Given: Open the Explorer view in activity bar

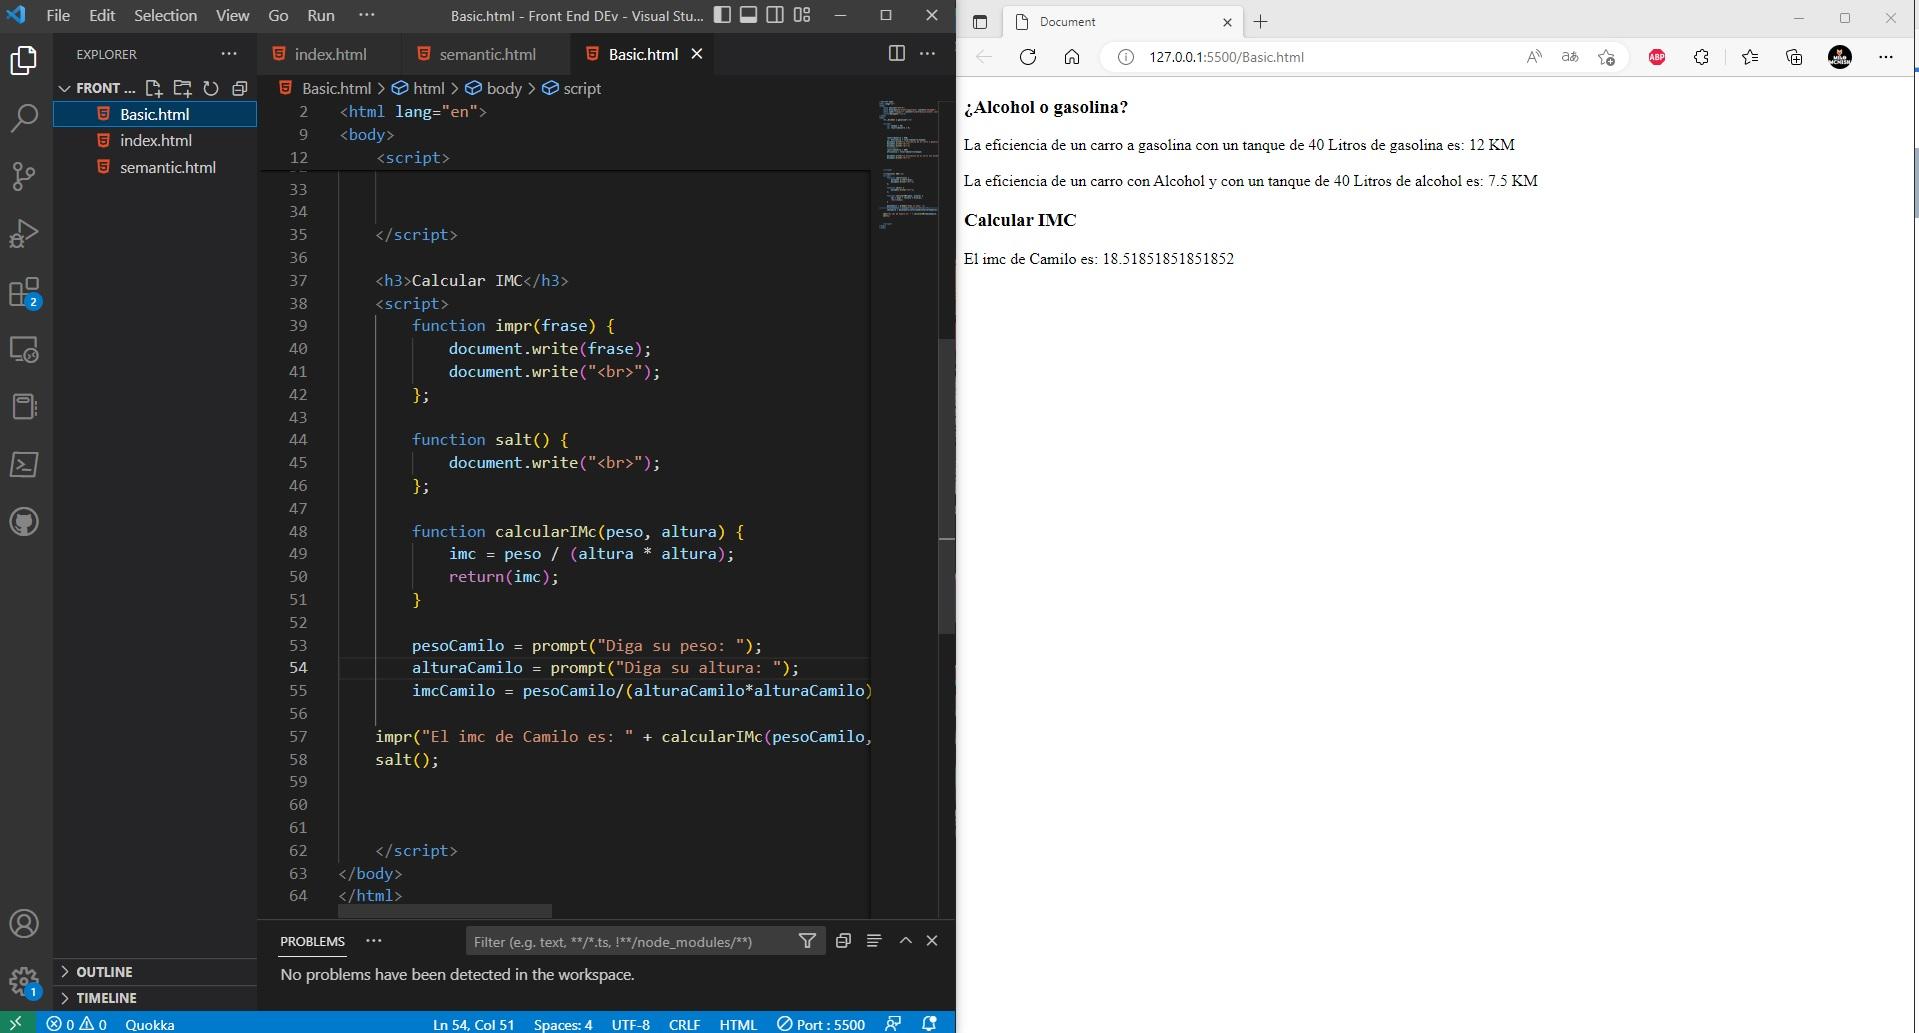Looking at the screenshot, I should pyautogui.click(x=24, y=61).
